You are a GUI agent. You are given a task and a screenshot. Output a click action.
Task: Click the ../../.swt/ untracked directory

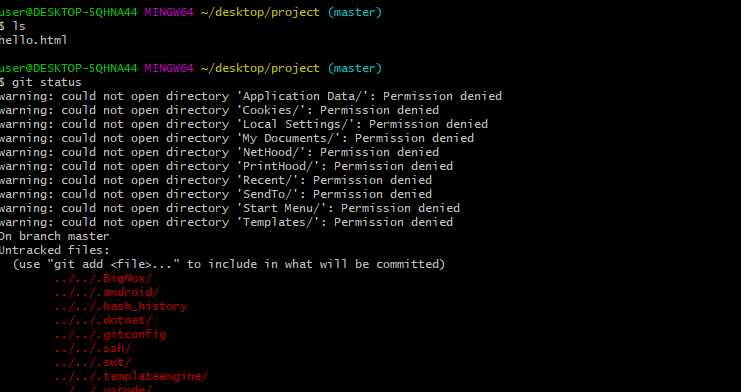coord(93,363)
